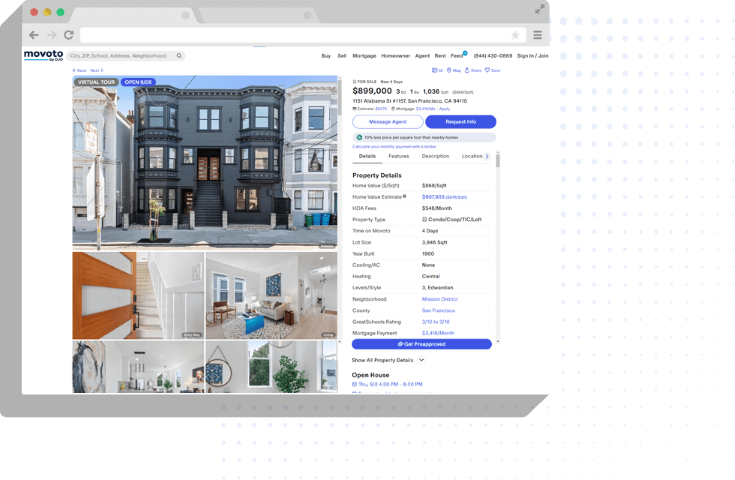Click the Movoto logo
Screen dimensions: 735x480
coord(44,55)
